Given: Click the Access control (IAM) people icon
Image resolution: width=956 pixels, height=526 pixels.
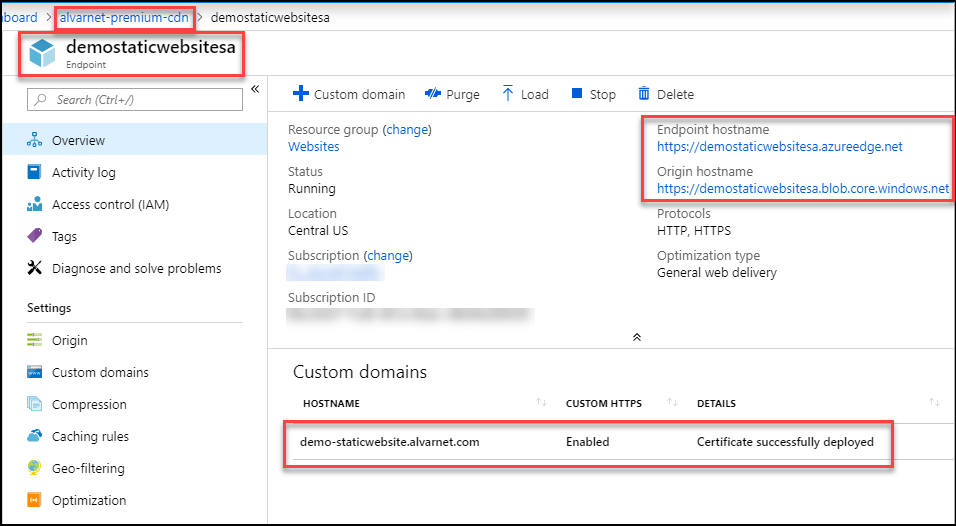Looking at the screenshot, I should [x=35, y=204].
